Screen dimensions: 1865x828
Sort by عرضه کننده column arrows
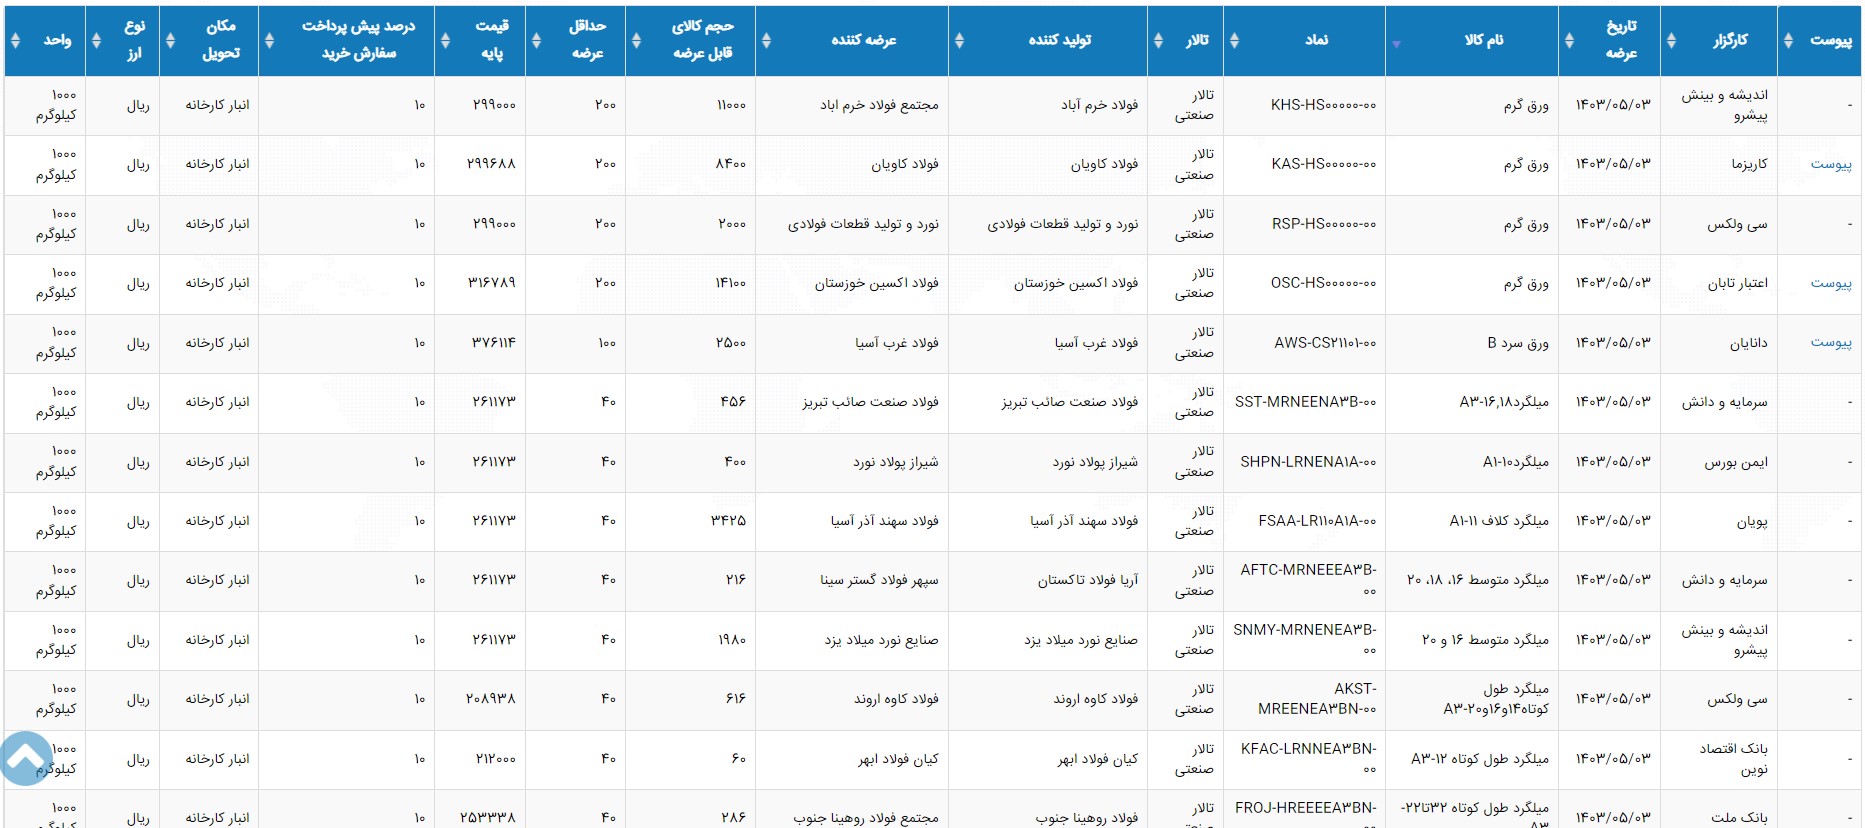point(766,40)
